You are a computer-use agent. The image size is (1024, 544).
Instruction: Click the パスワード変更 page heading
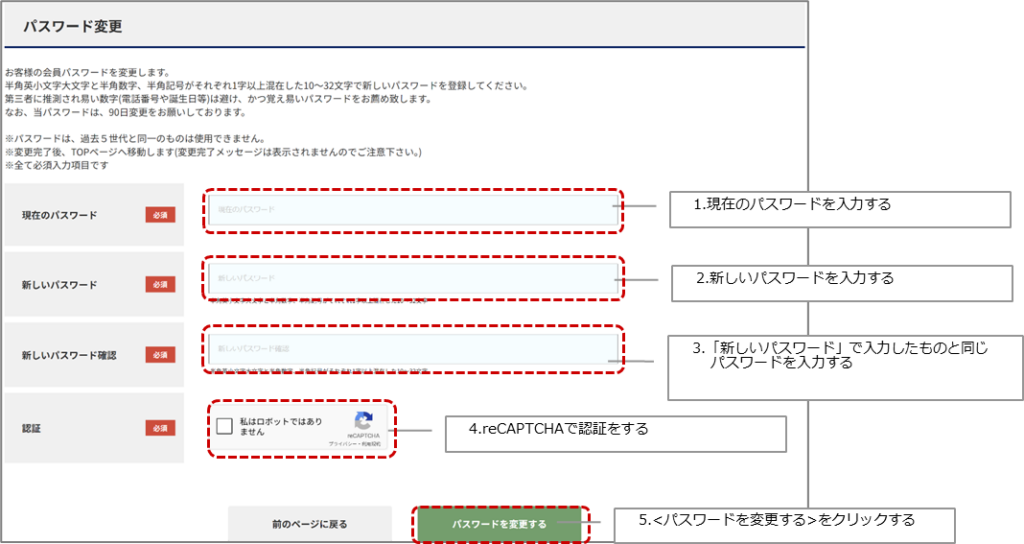tap(73, 27)
